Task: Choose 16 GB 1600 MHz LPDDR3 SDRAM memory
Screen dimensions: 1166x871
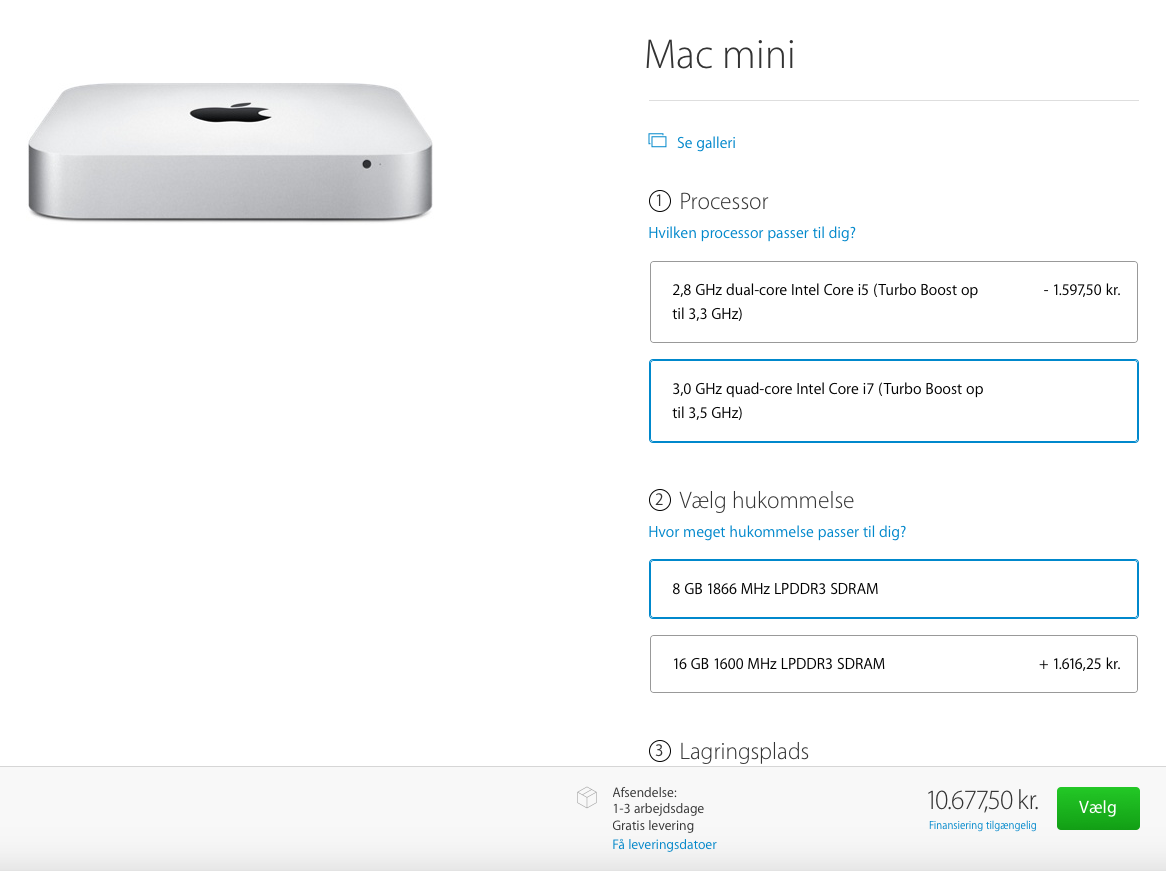Action: pos(894,664)
